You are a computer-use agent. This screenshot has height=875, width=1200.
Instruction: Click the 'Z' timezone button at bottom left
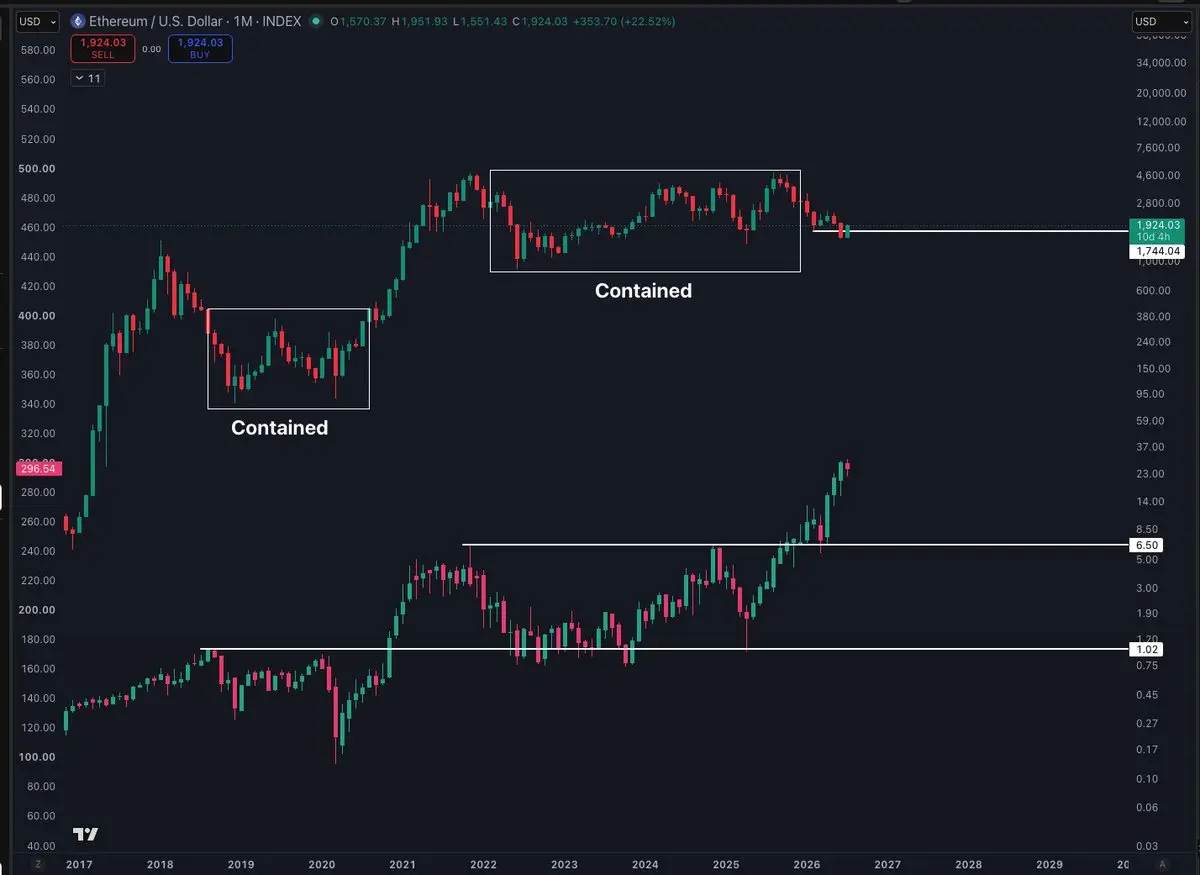coord(38,863)
